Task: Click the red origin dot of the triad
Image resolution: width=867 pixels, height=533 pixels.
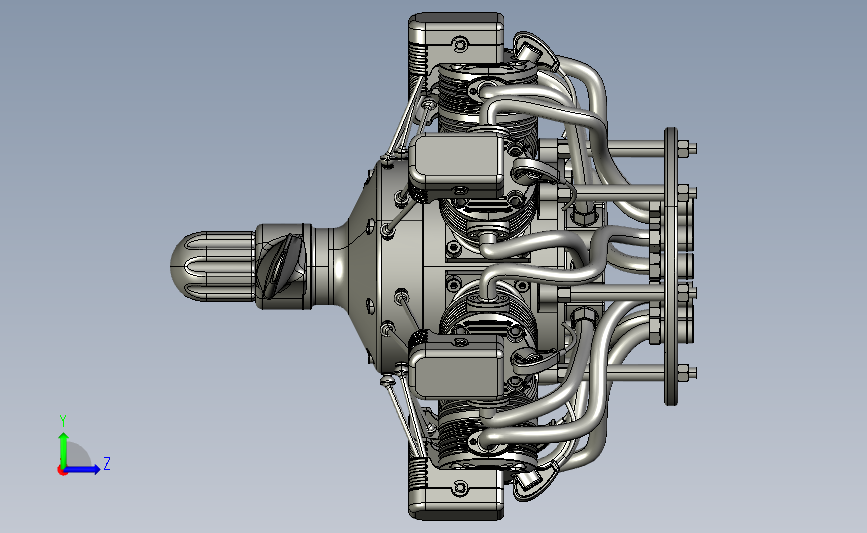Action: pos(62,470)
